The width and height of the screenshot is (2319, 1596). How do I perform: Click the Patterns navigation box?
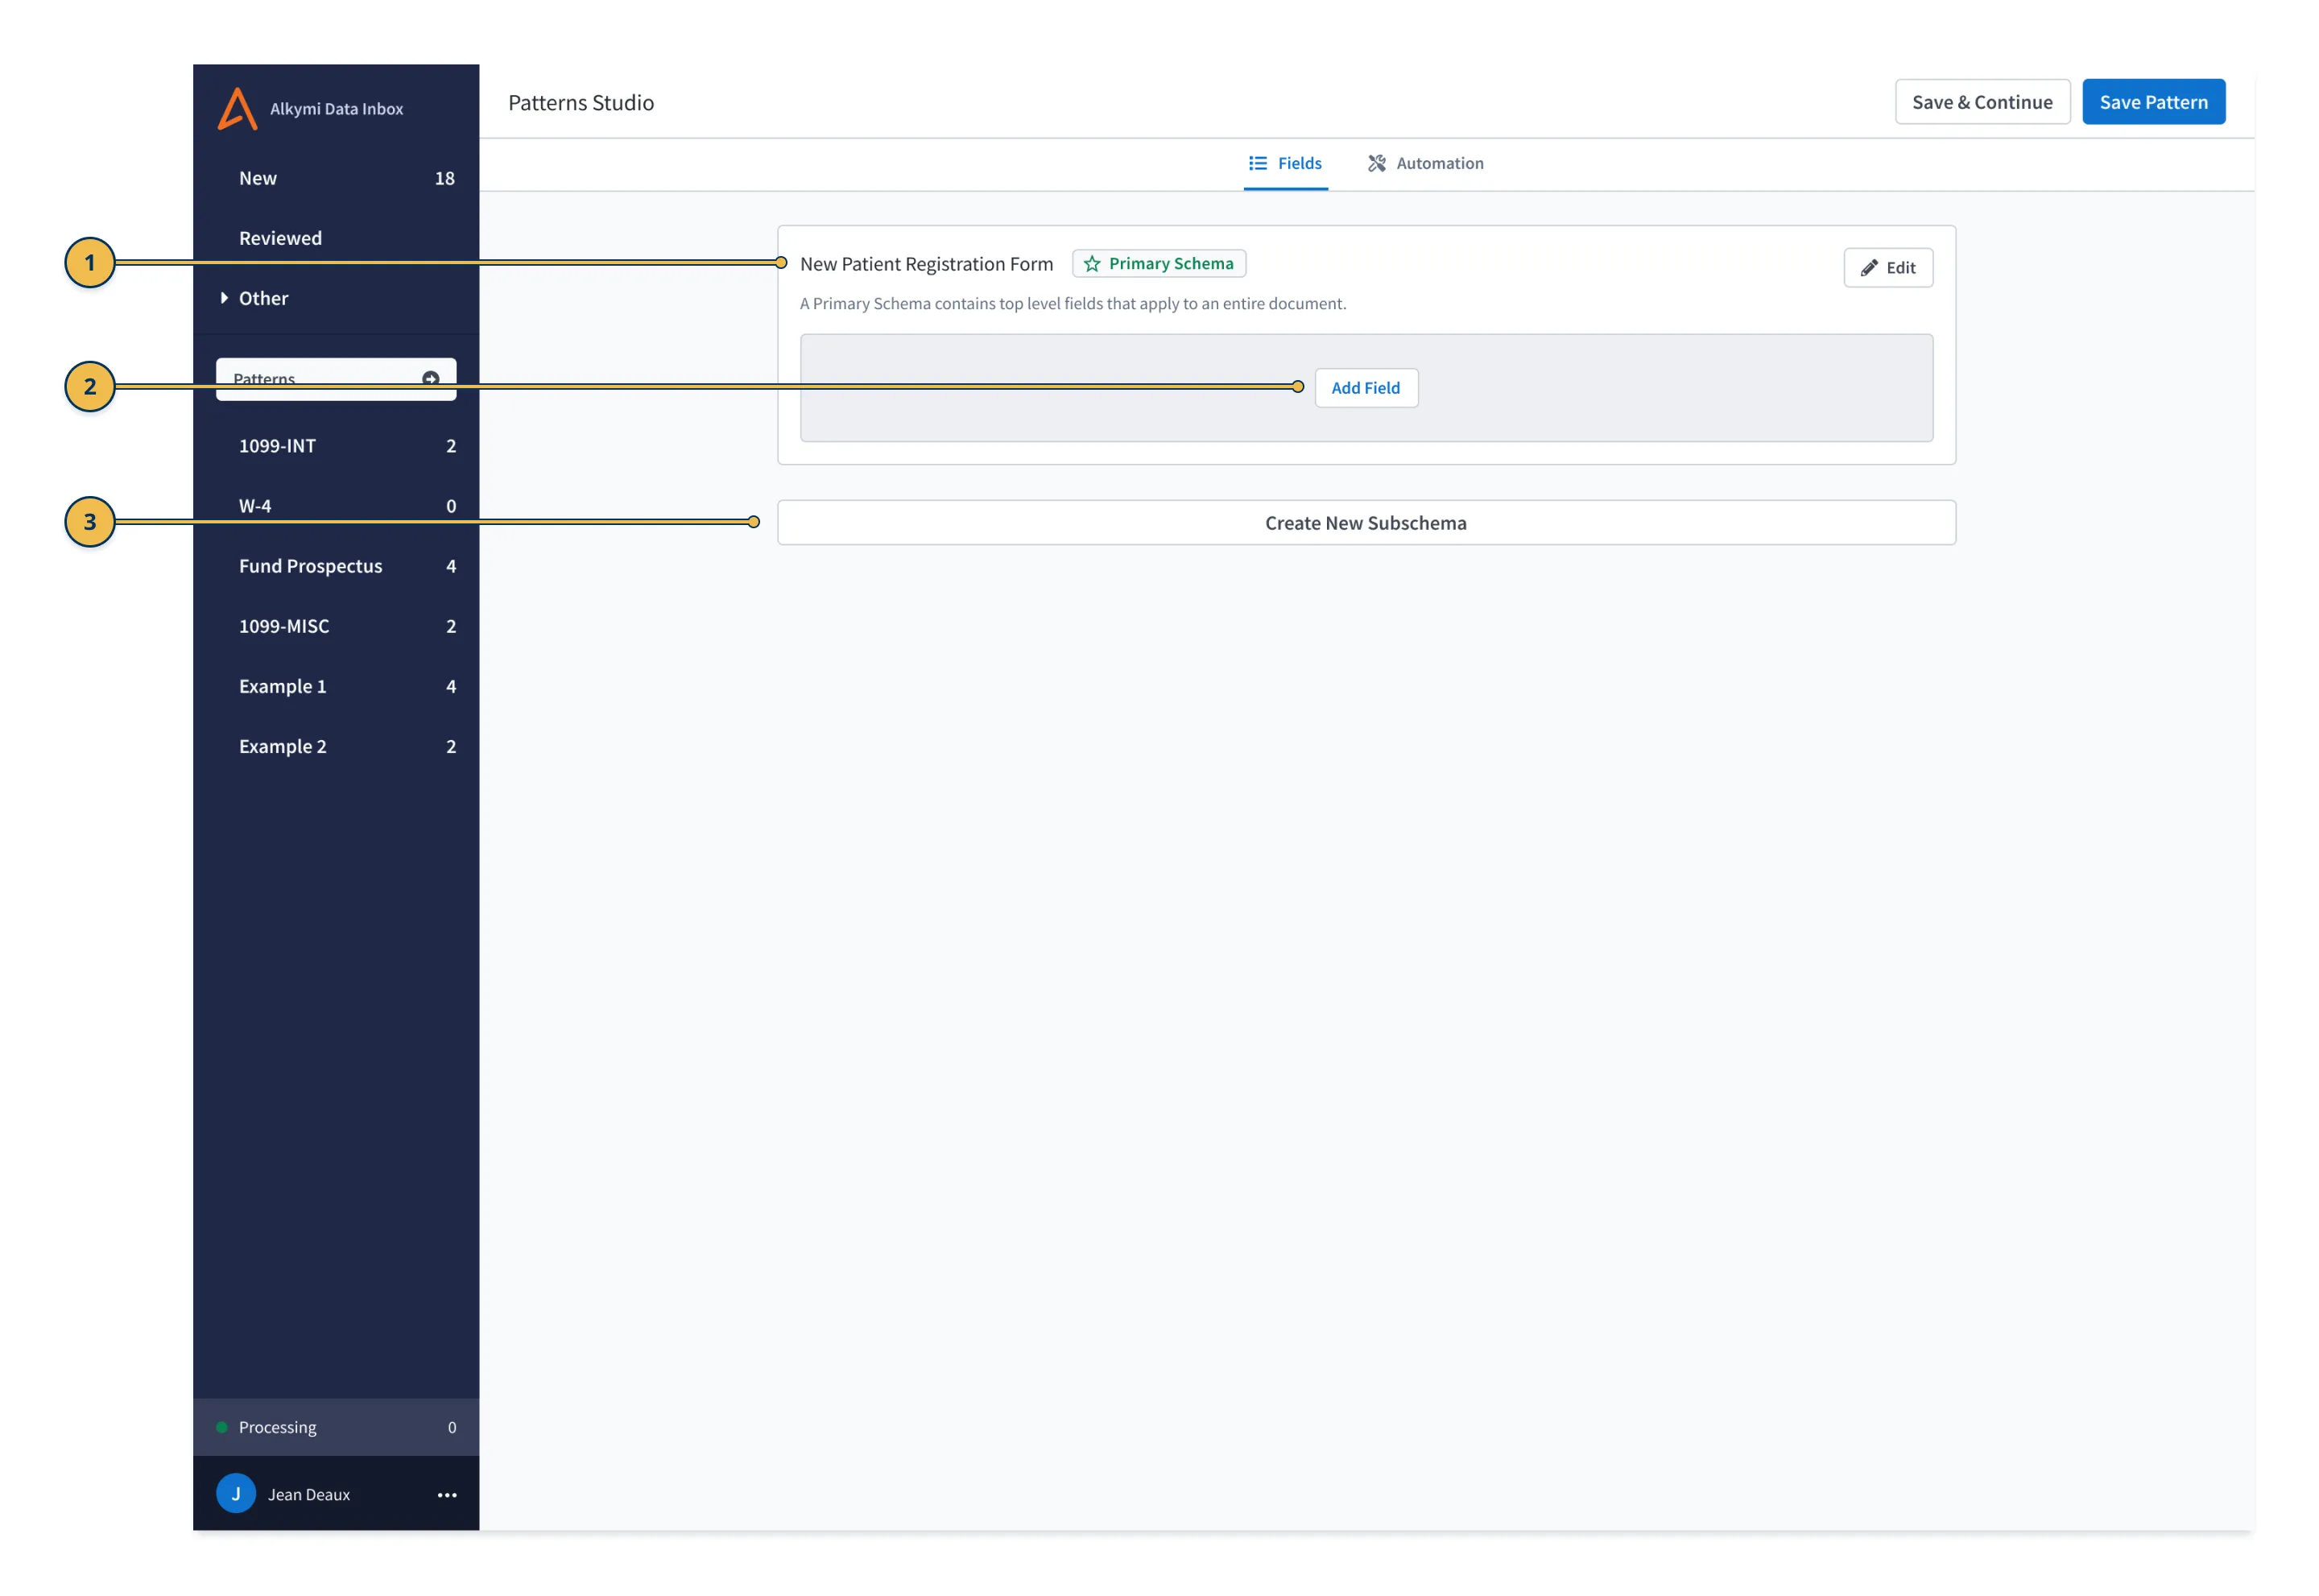tap(336, 379)
